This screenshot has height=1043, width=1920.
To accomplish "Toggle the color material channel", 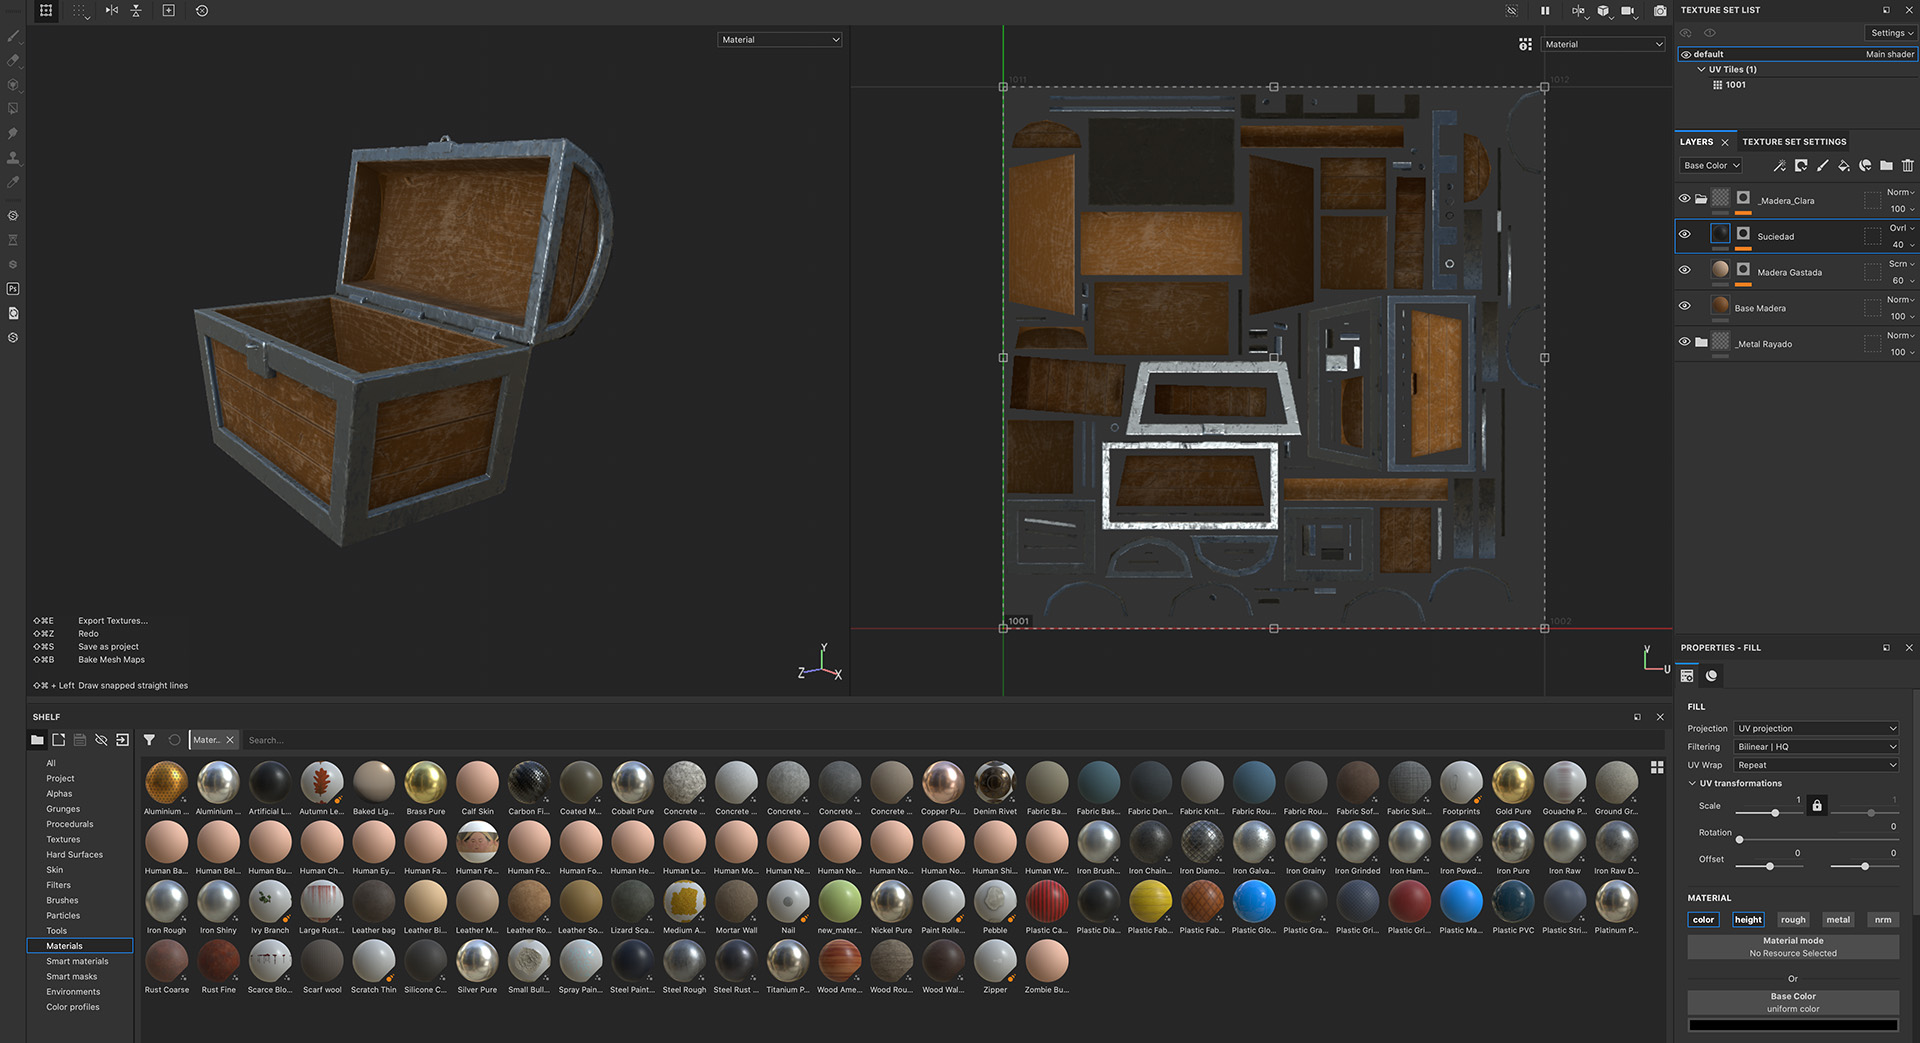I will point(1704,920).
